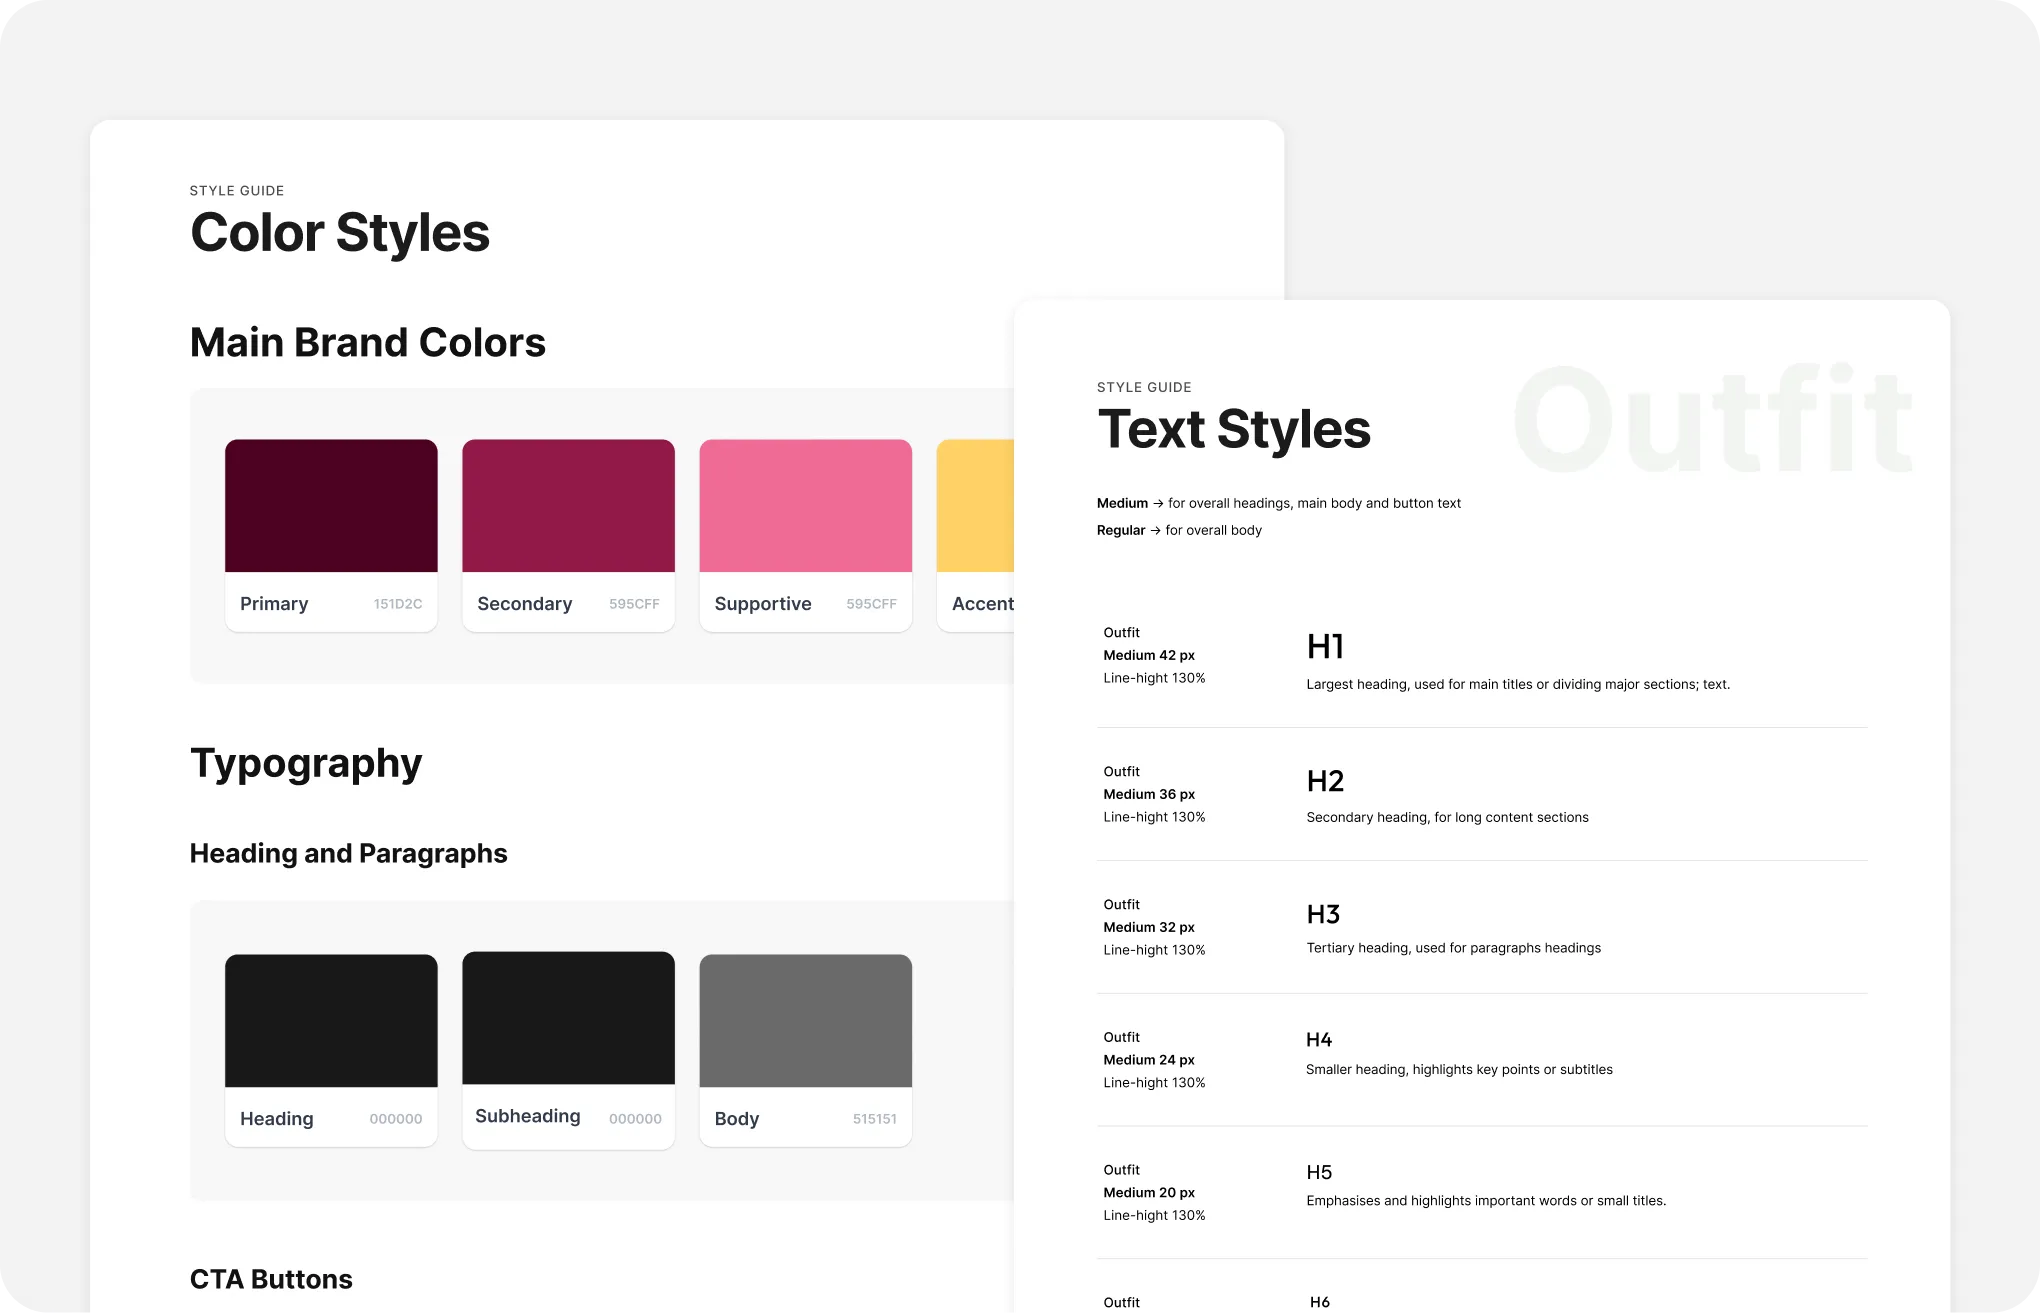Click the hex value '515151'
2040x1313 pixels.
point(875,1119)
